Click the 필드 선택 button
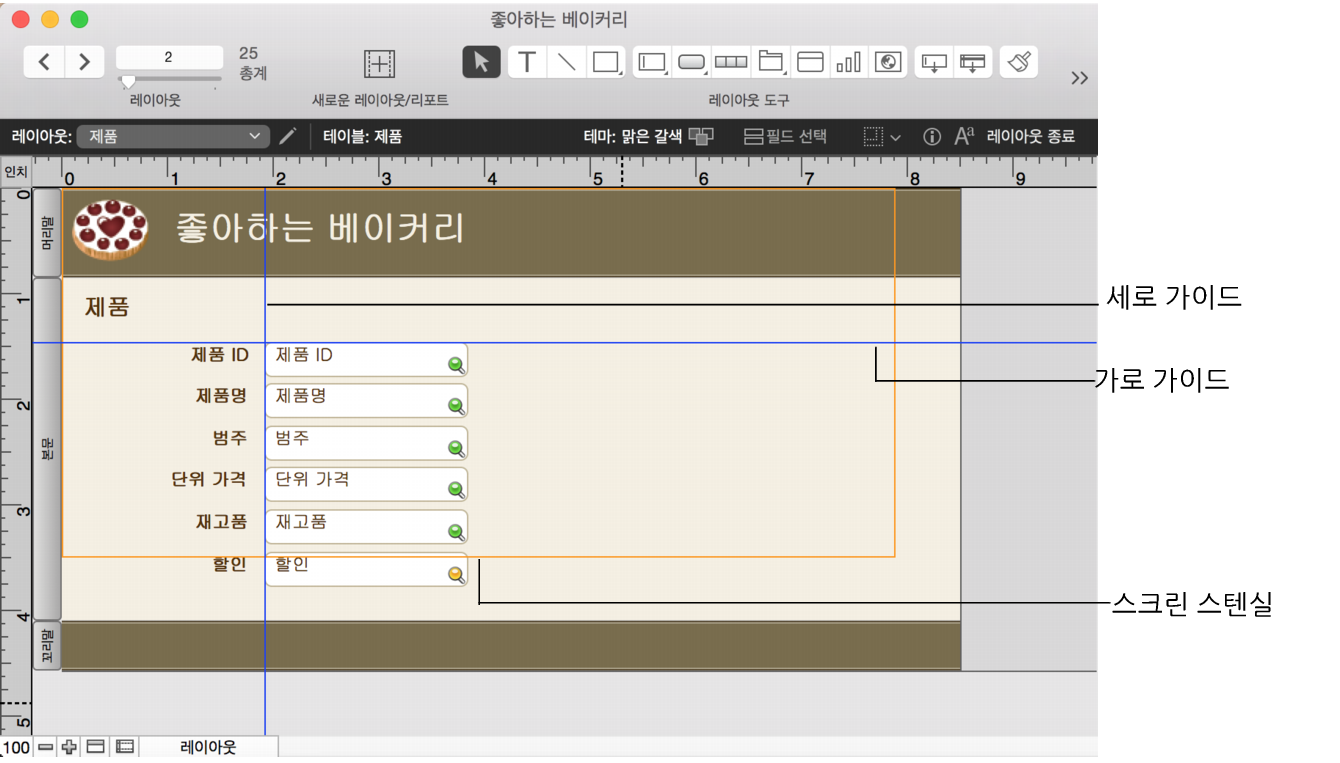Screen dimensions: 1340x763 click(785, 137)
